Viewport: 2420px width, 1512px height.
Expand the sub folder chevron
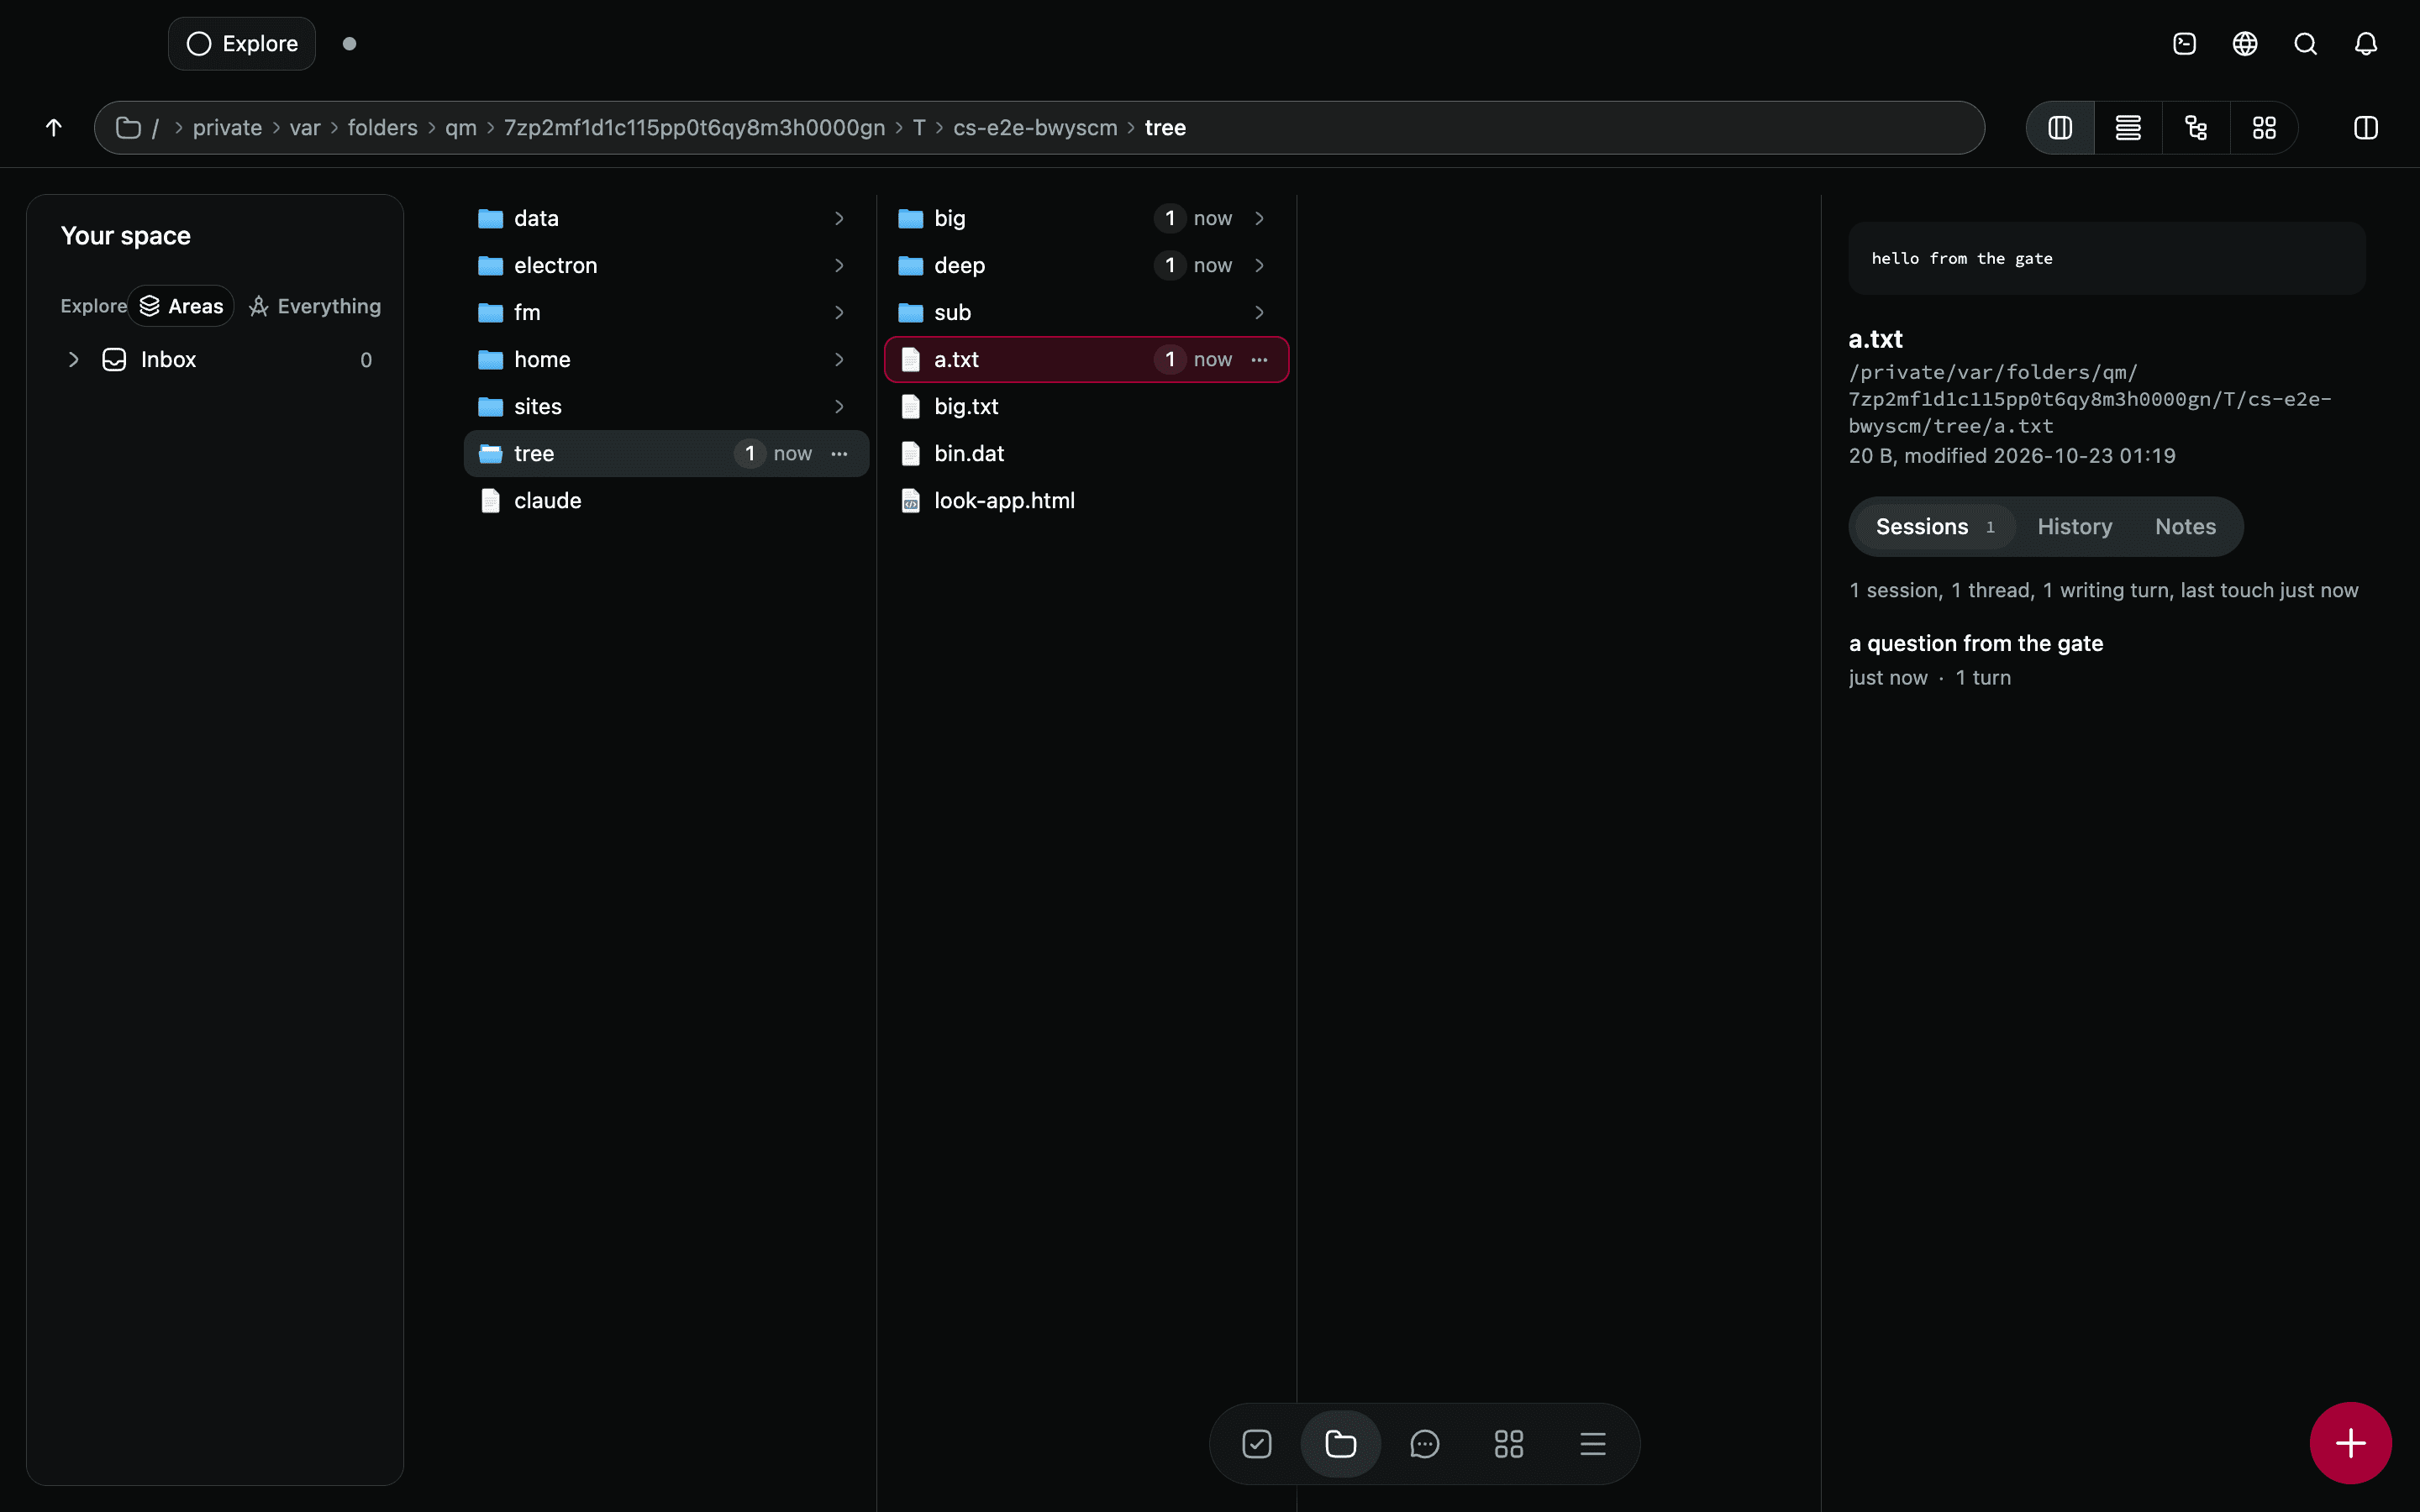click(x=1259, y=312)
